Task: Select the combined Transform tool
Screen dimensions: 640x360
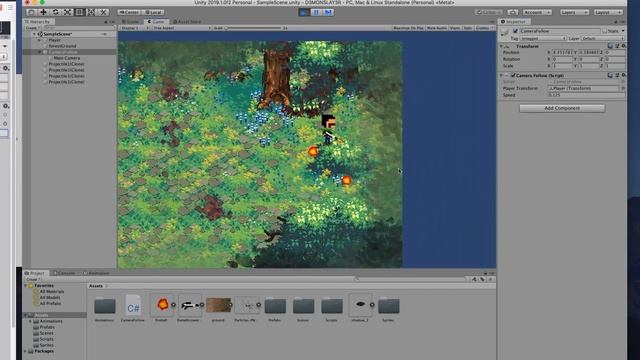Action: [x=91, y=12]
